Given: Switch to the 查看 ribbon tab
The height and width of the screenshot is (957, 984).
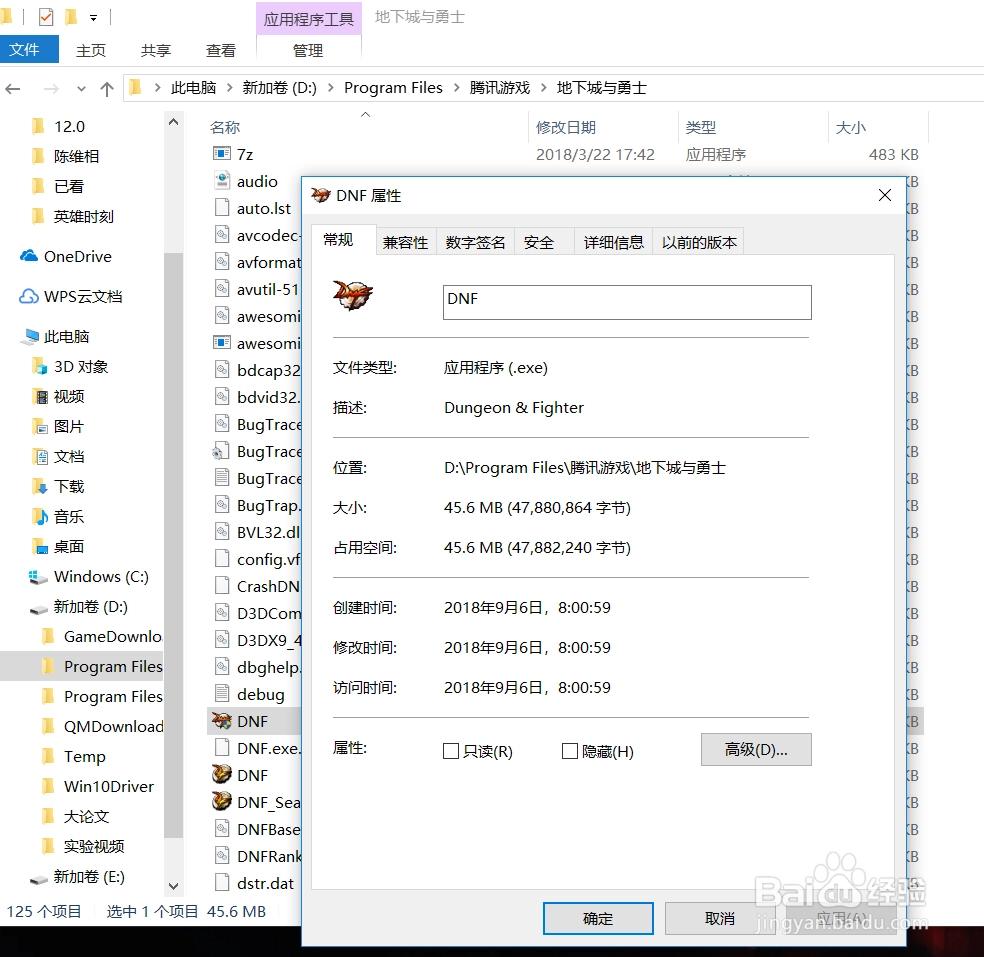Looking at the screenshot, I should coord(221,50).
